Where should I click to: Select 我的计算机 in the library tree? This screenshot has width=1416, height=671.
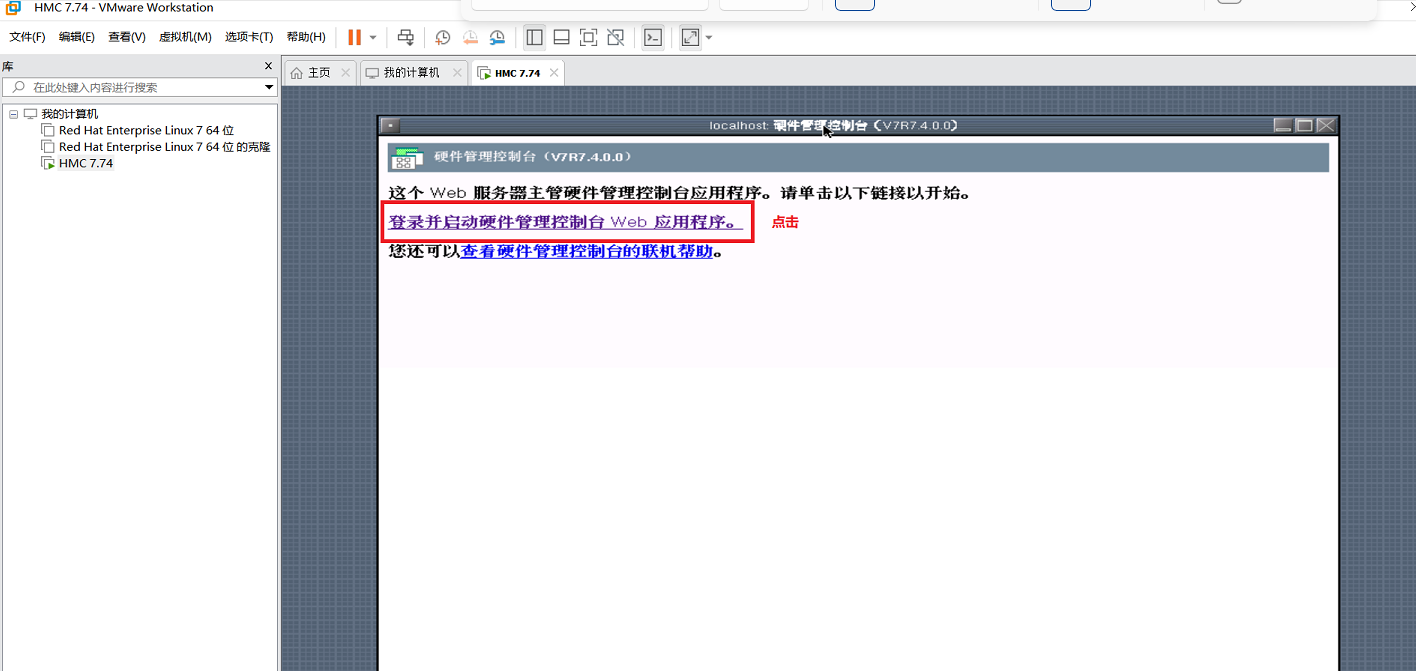[70, 114]
